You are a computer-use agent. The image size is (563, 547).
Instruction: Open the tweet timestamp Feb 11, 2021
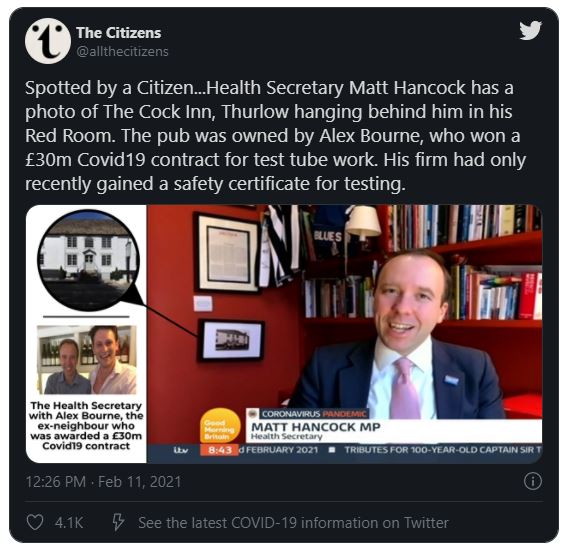[x=103, y=482]
